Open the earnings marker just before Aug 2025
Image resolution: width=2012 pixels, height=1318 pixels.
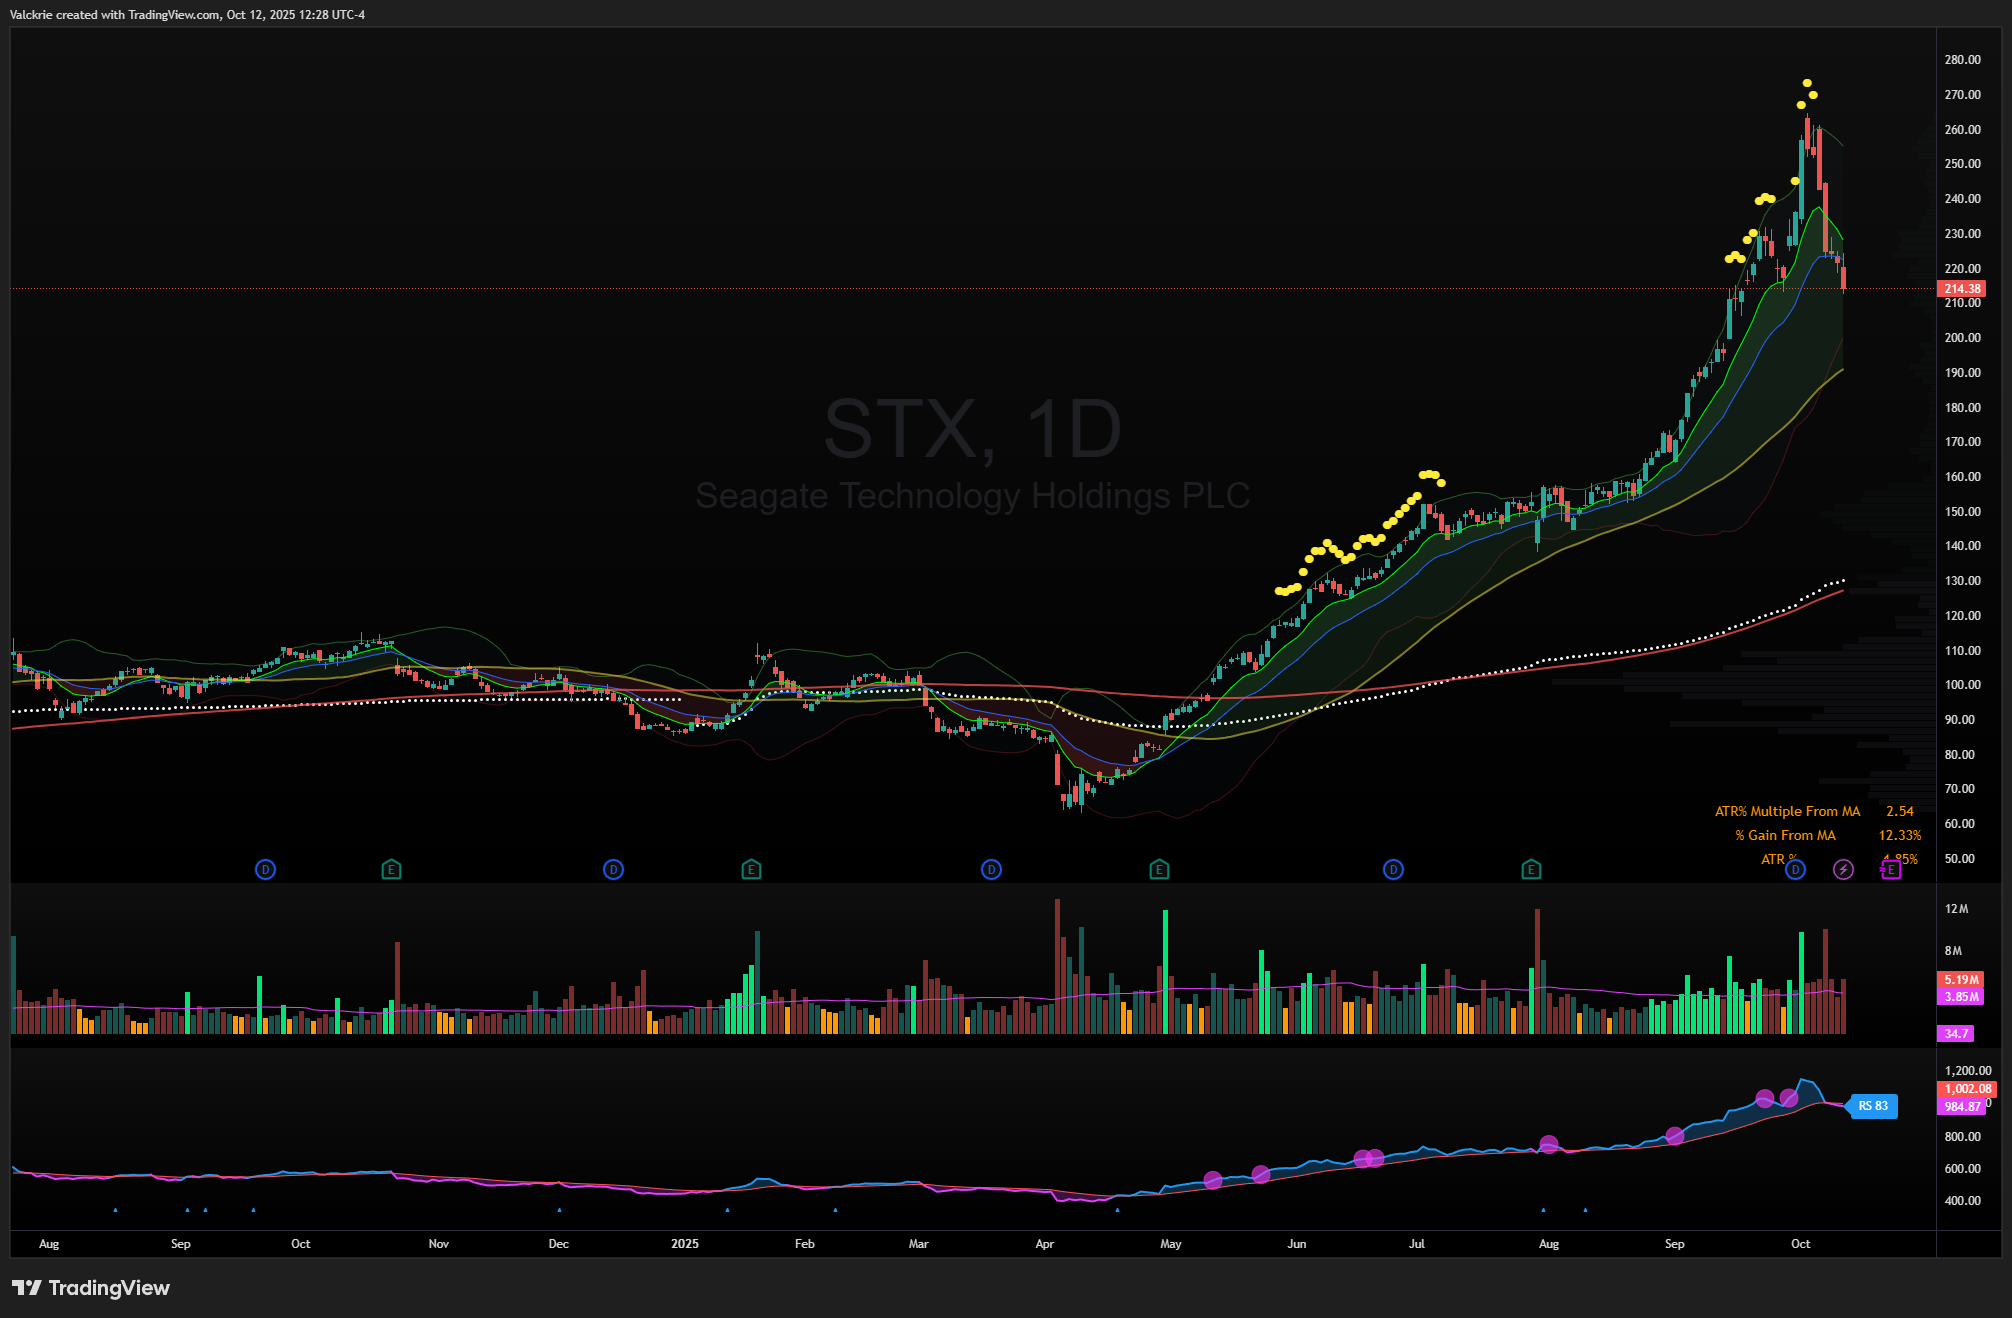(1531, 870)
